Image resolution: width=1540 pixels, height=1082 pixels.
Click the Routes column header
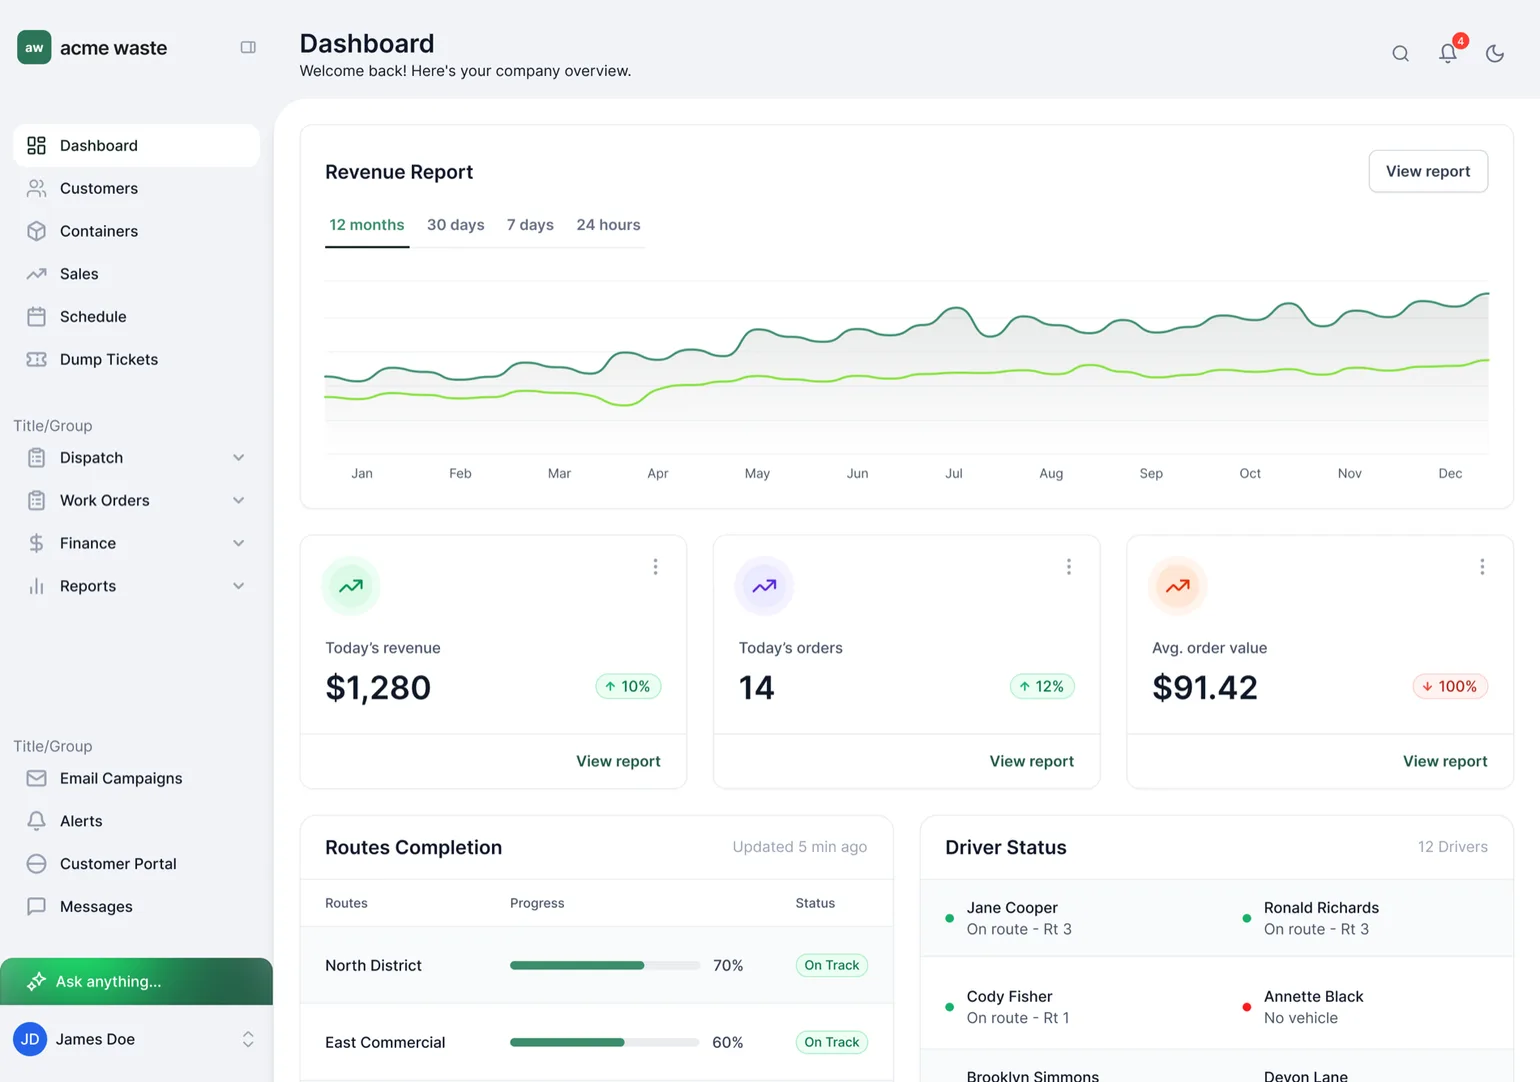tap(346, 903)
